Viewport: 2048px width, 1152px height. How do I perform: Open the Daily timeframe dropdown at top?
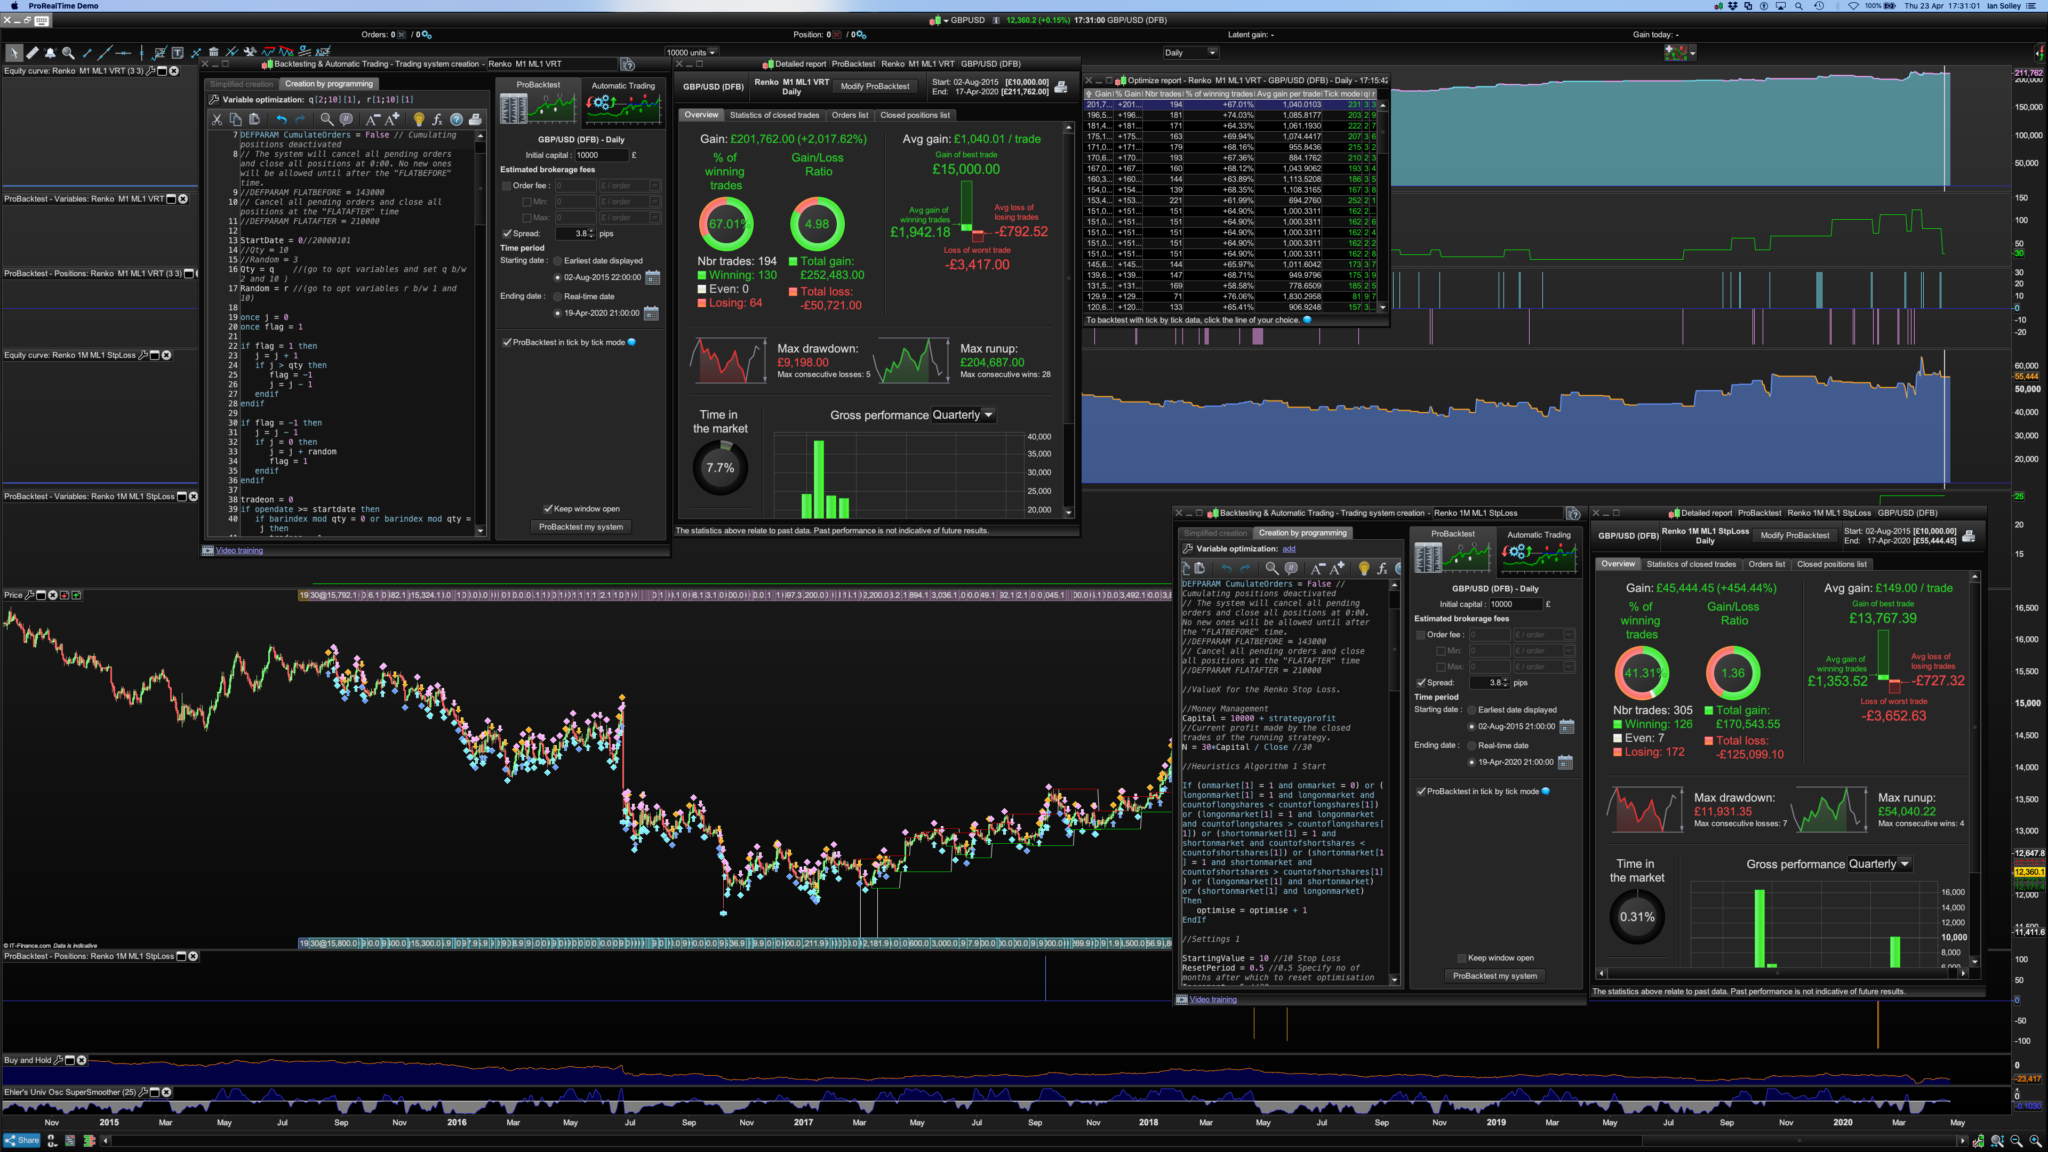click(1190, 53)
